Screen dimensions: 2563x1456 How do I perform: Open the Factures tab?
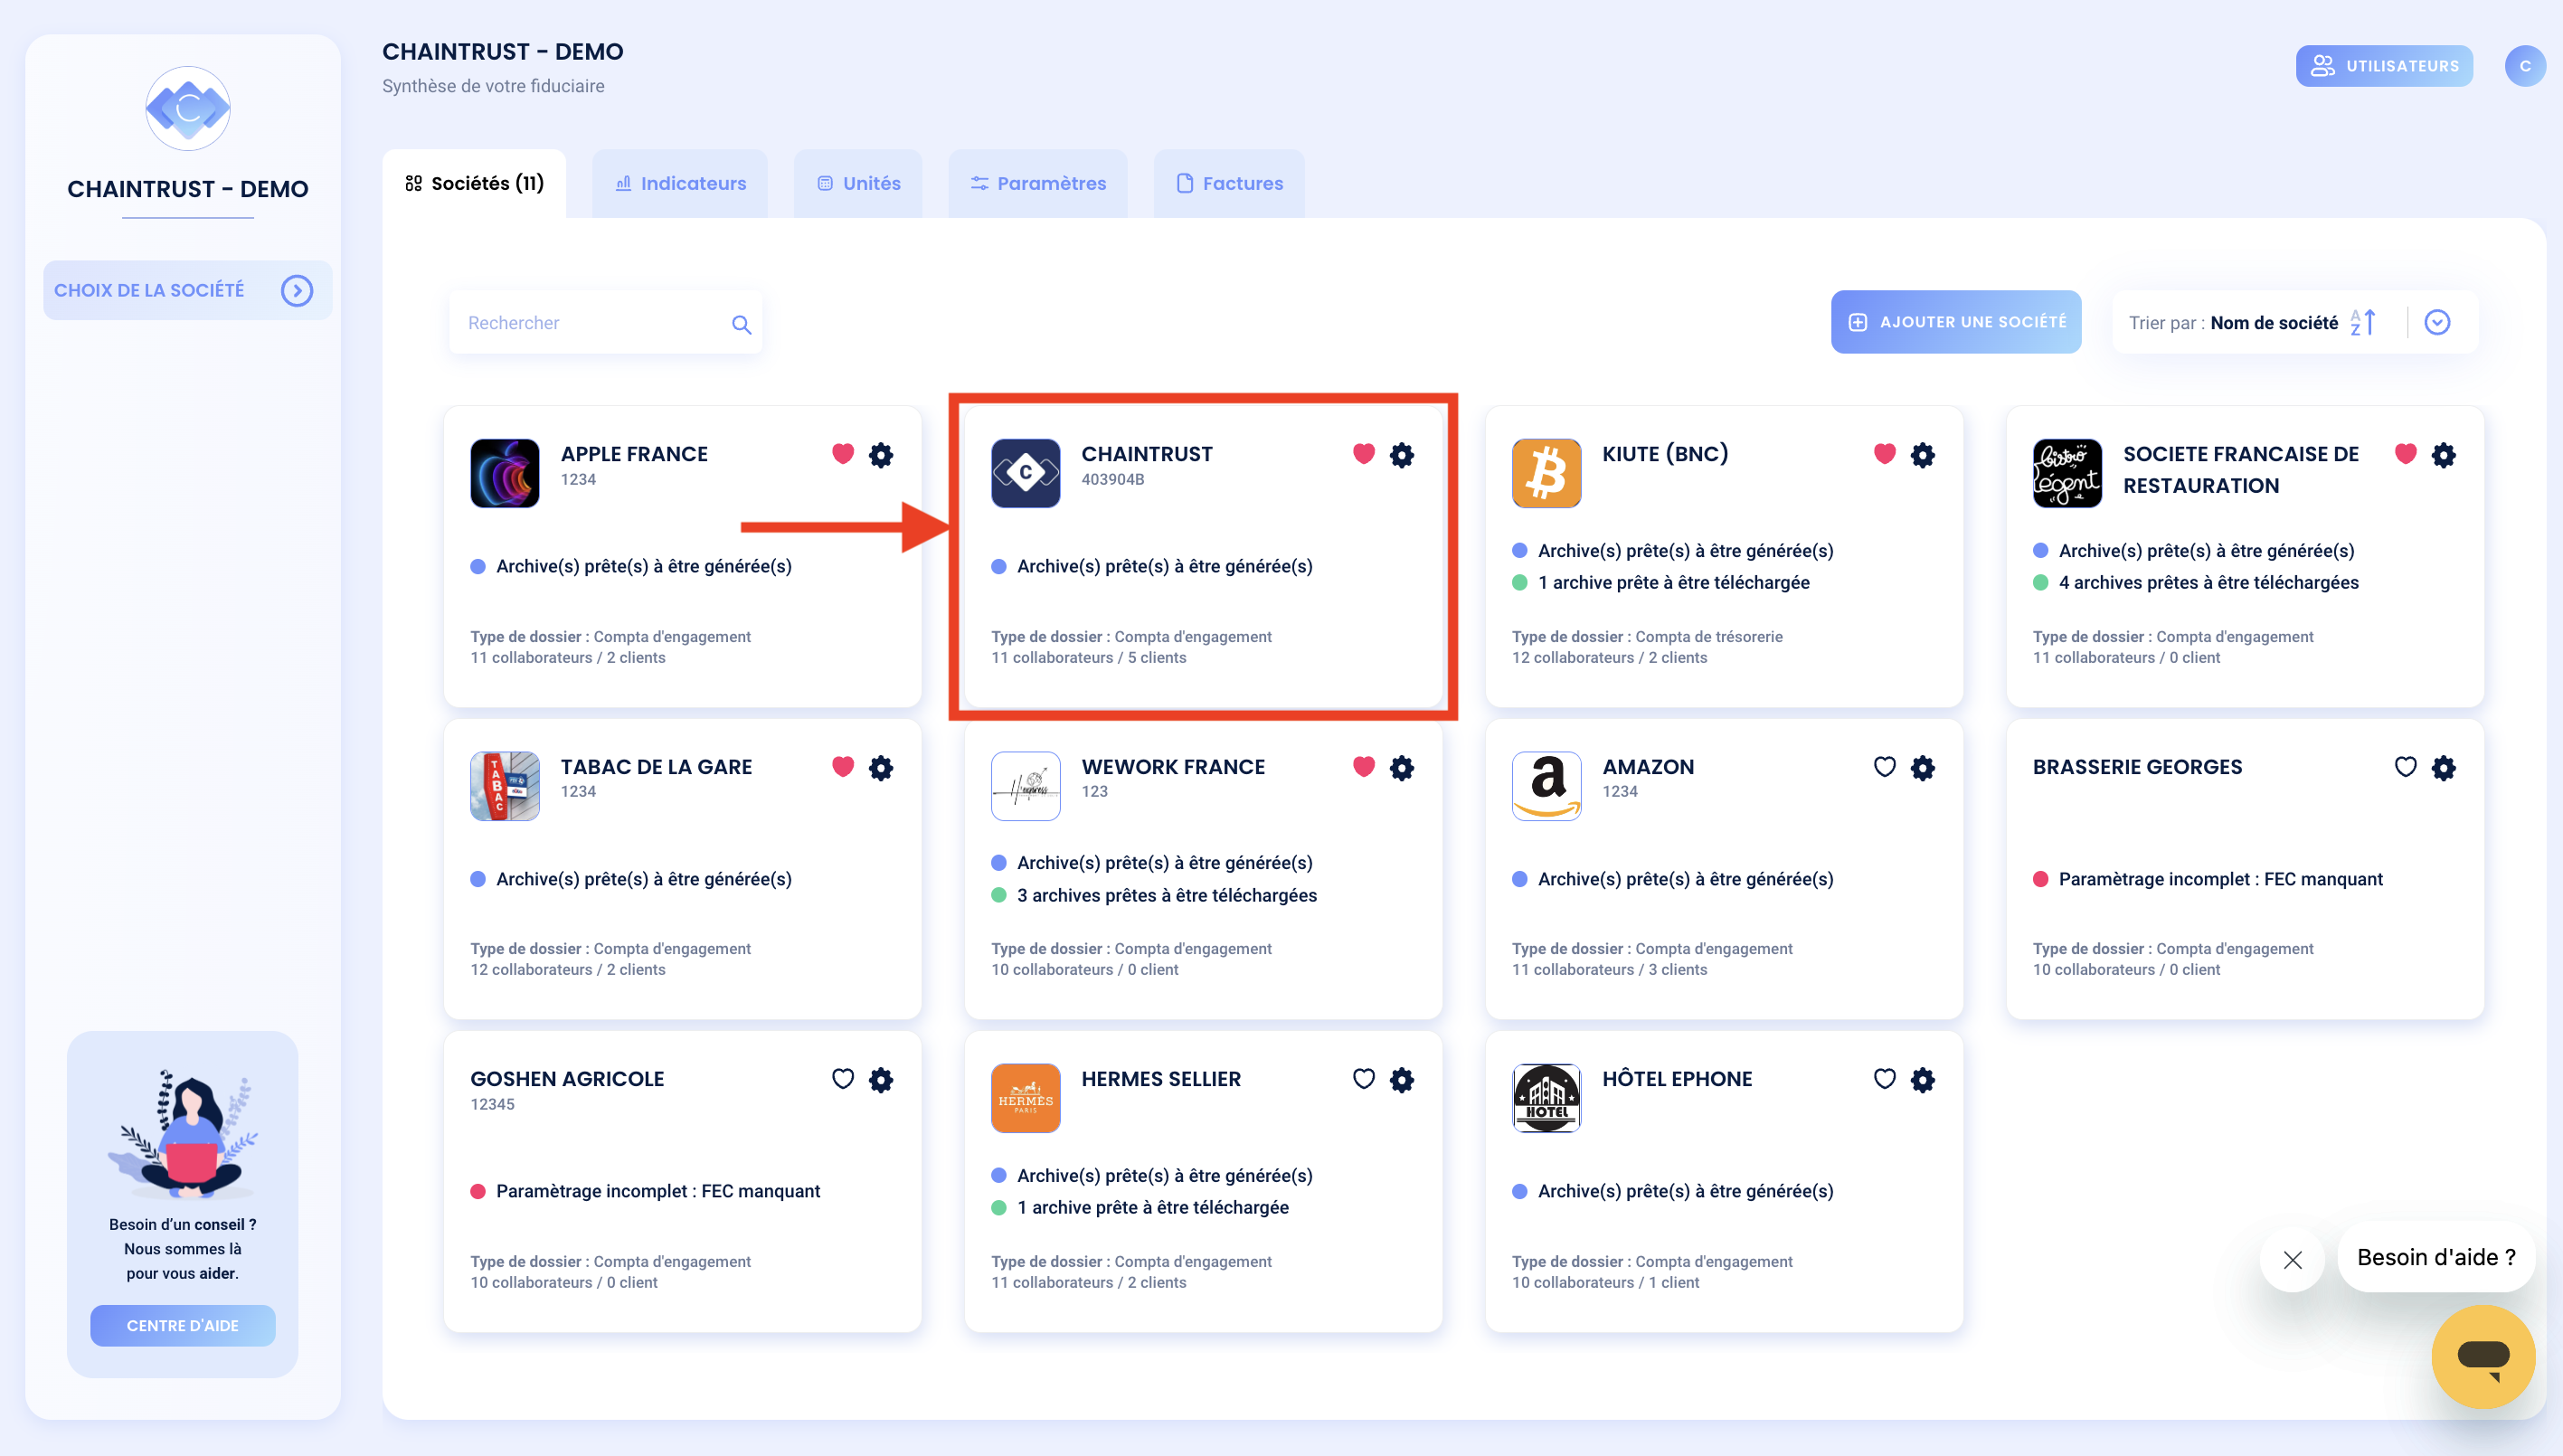(x=1229, y=183)
